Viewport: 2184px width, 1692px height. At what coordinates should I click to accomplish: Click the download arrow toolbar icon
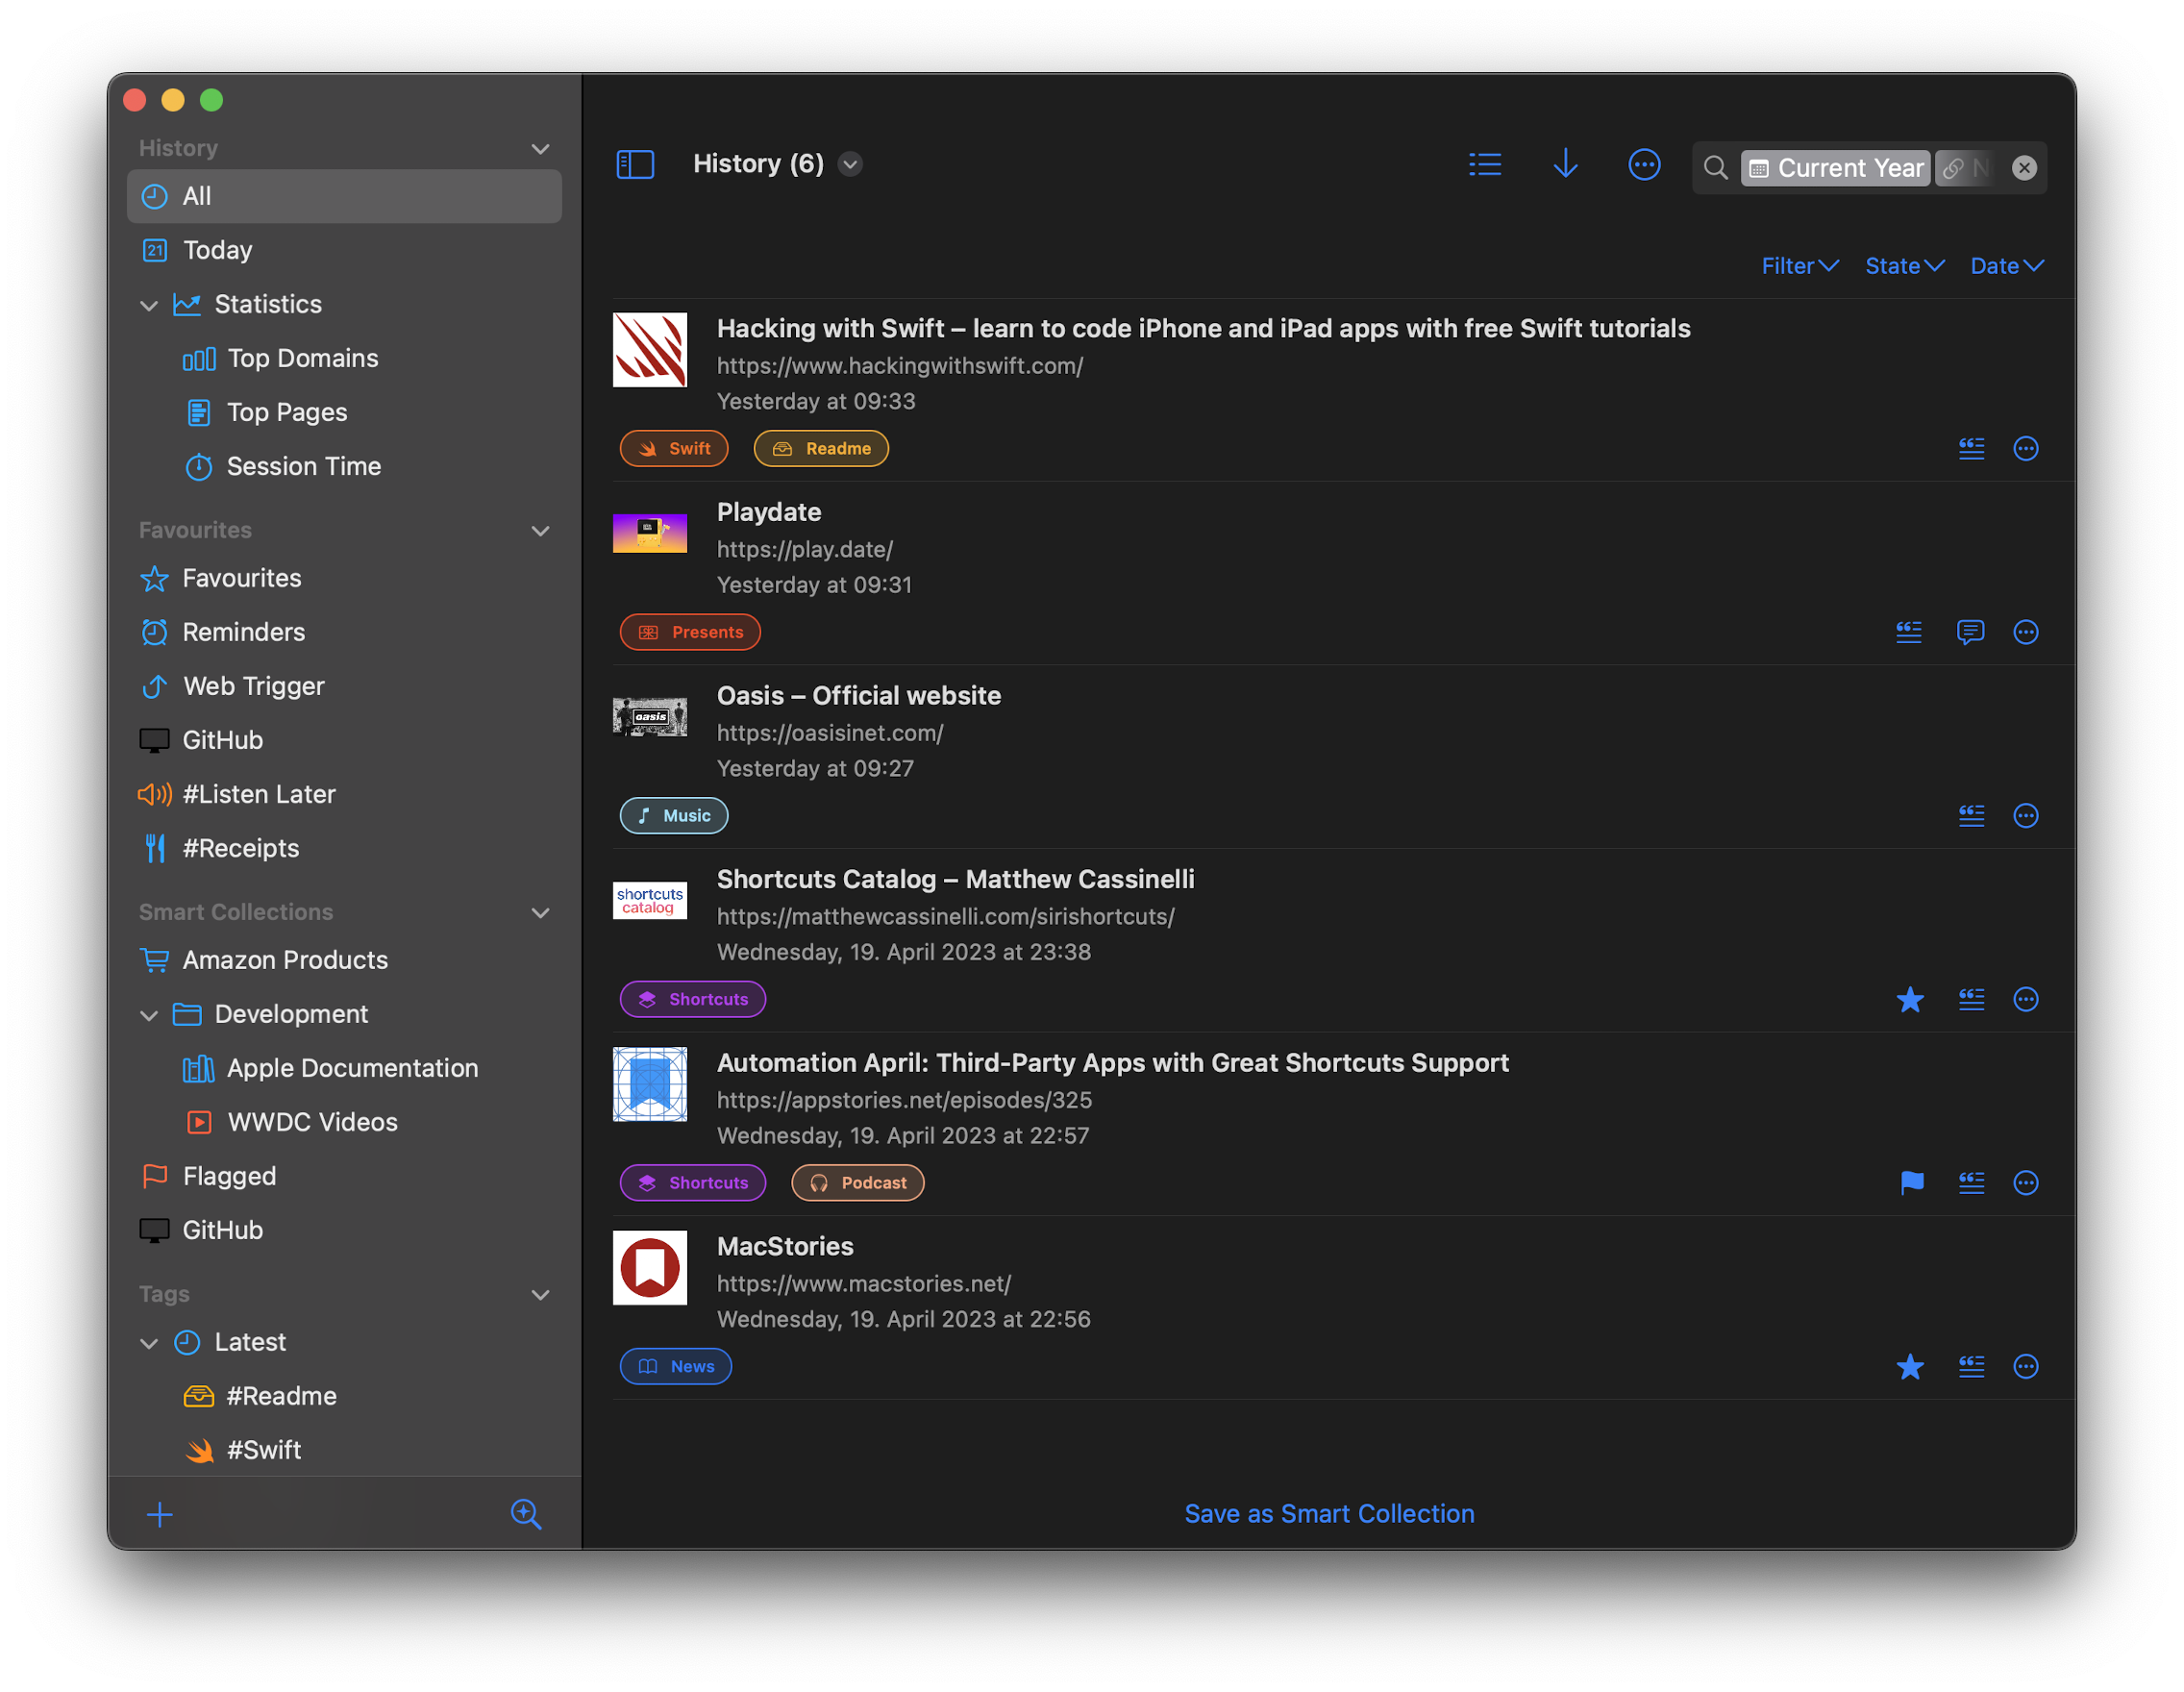1565,164
